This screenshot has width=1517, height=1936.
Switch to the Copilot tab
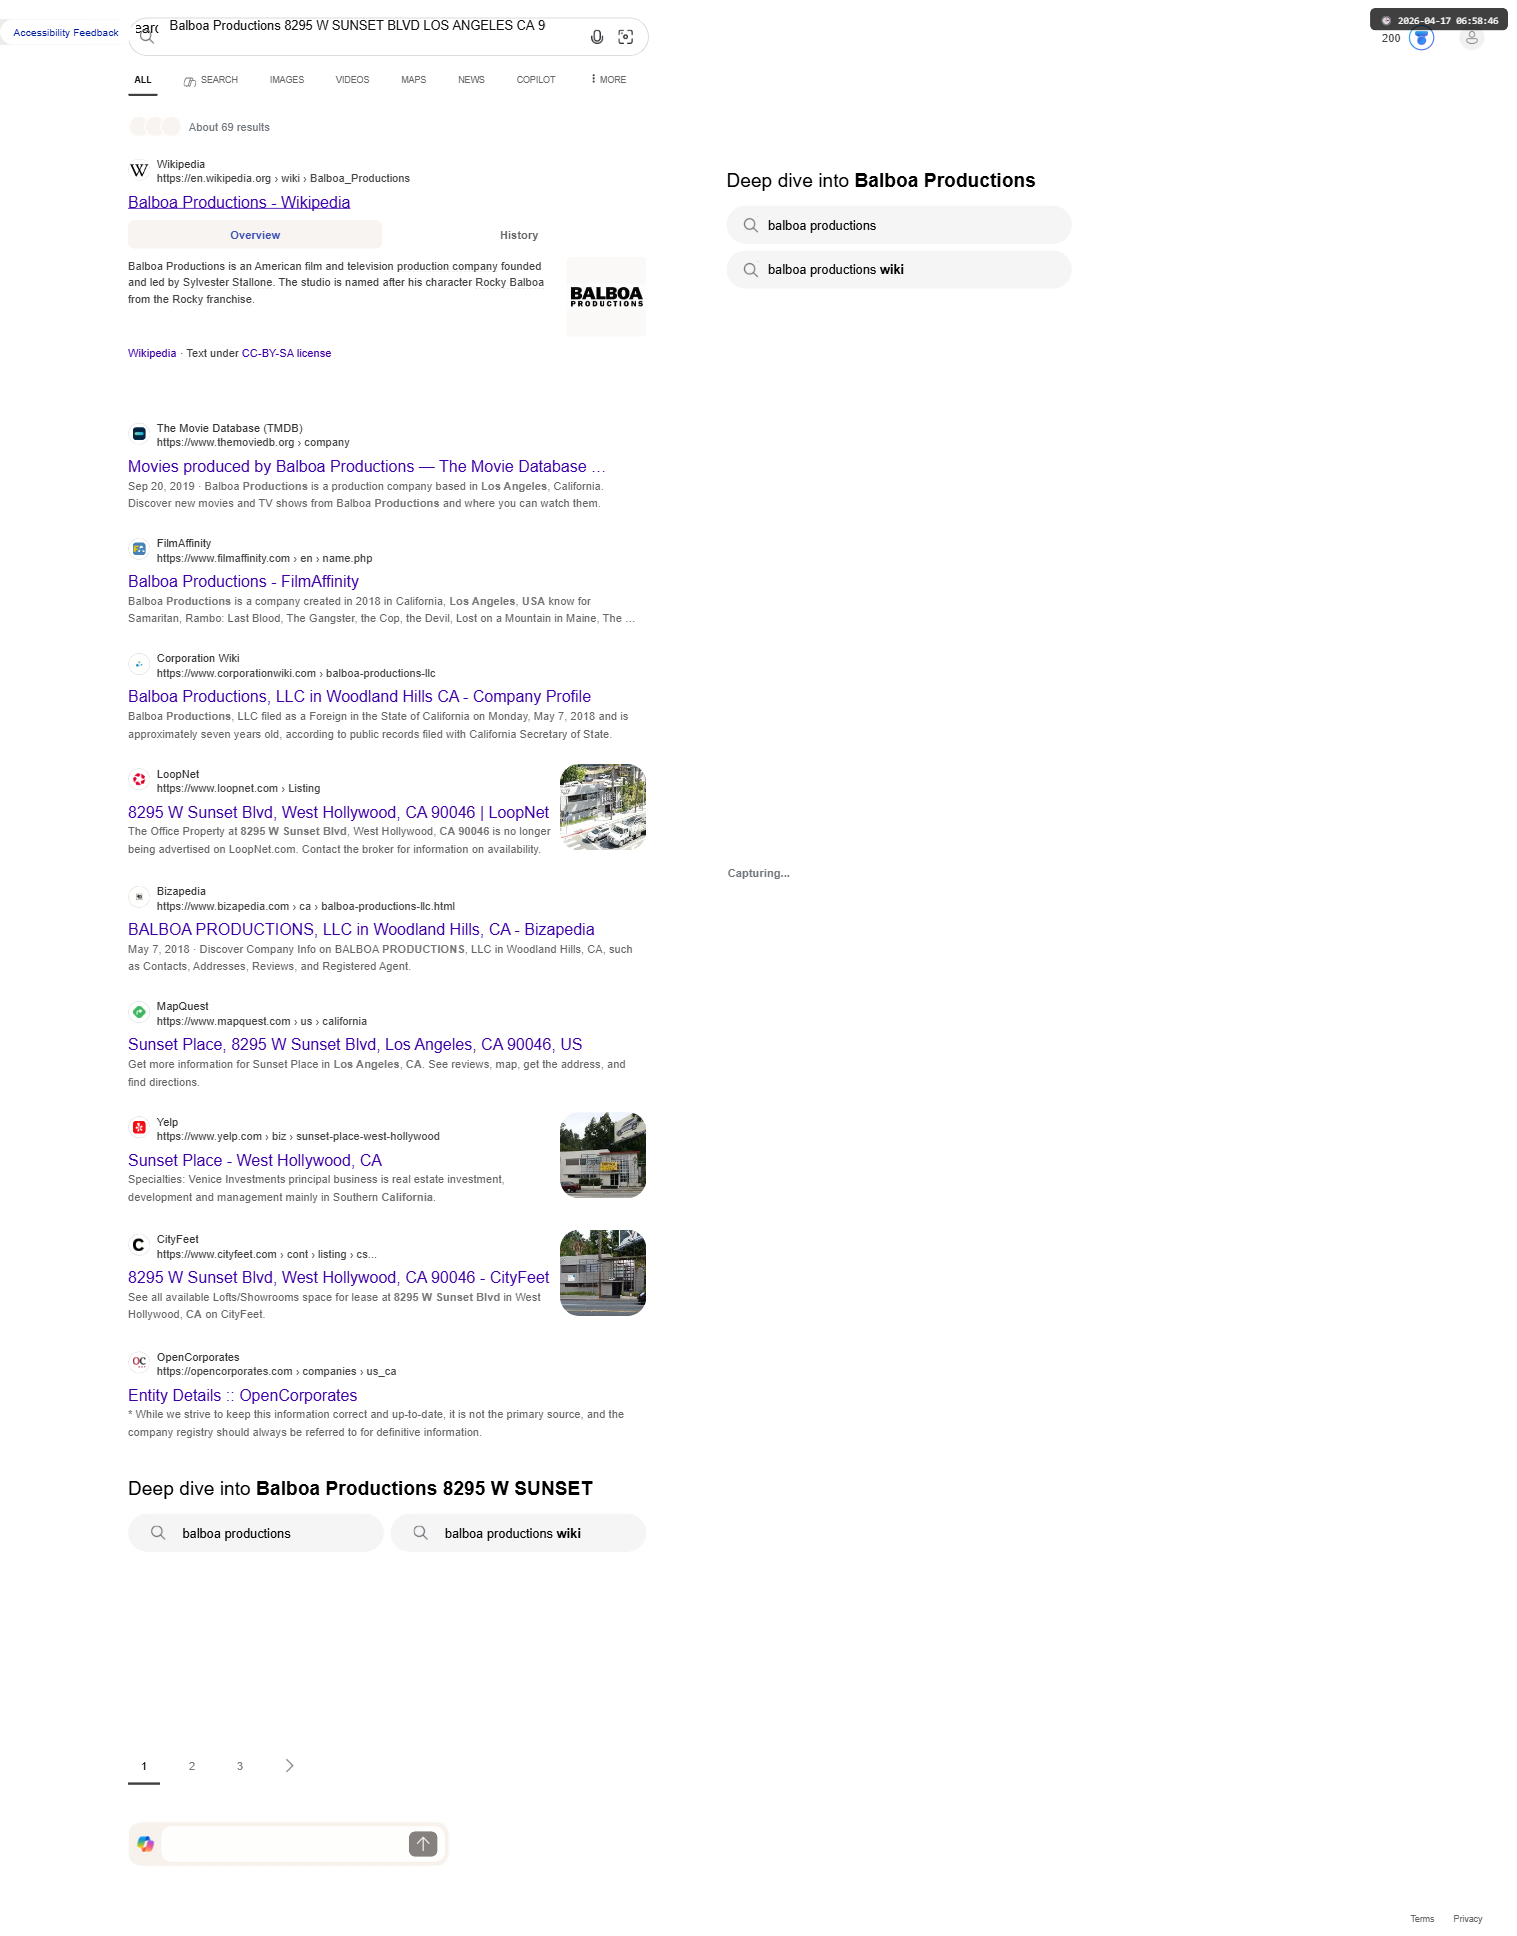(536, 80)
